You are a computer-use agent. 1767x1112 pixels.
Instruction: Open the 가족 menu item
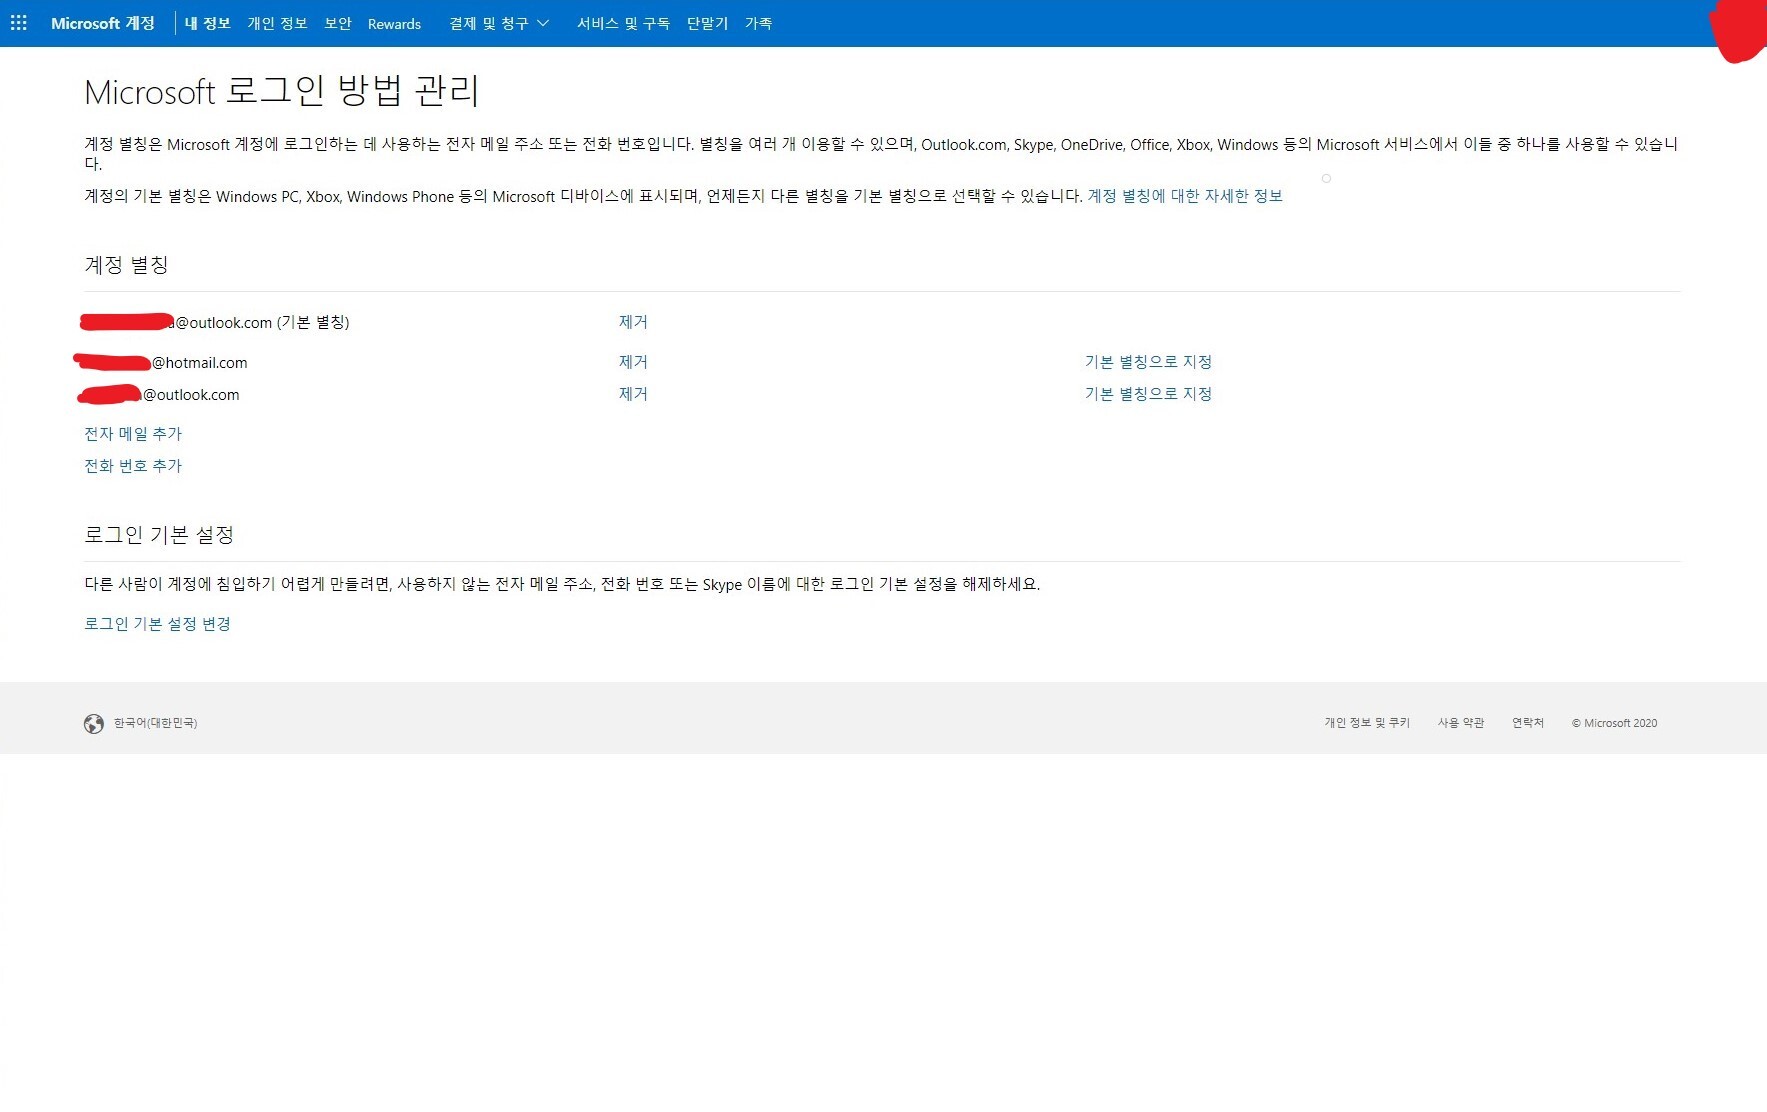click(758, 23)
